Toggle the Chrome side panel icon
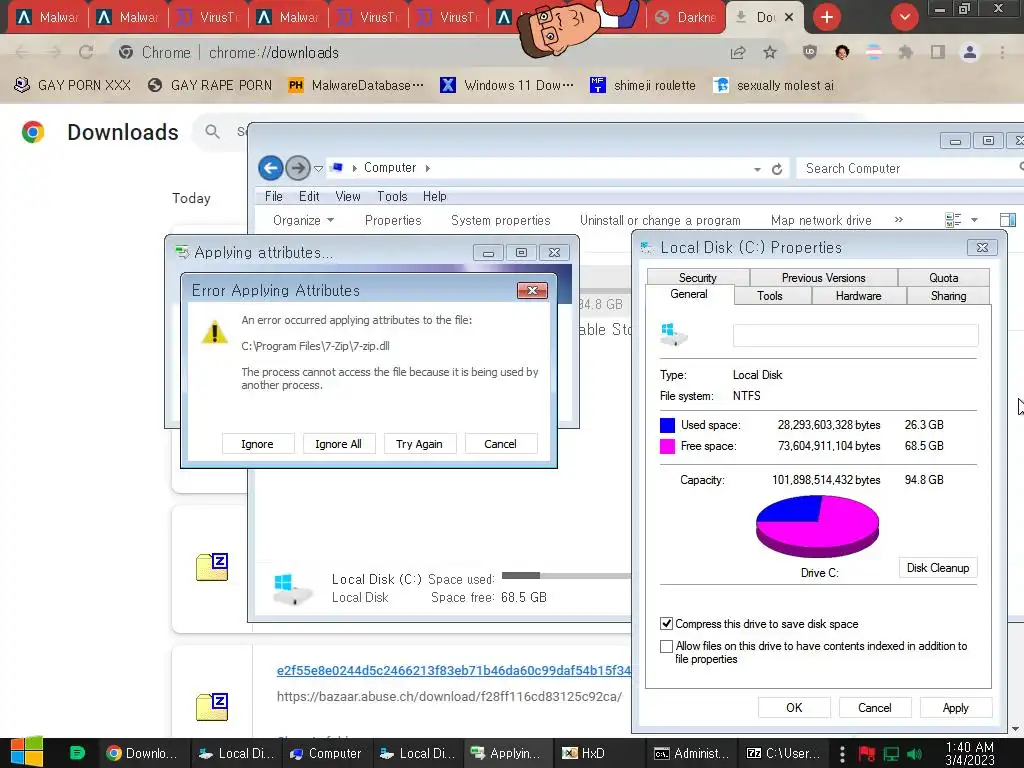Viewport: 1024px width, 768px height. (938, 52)
